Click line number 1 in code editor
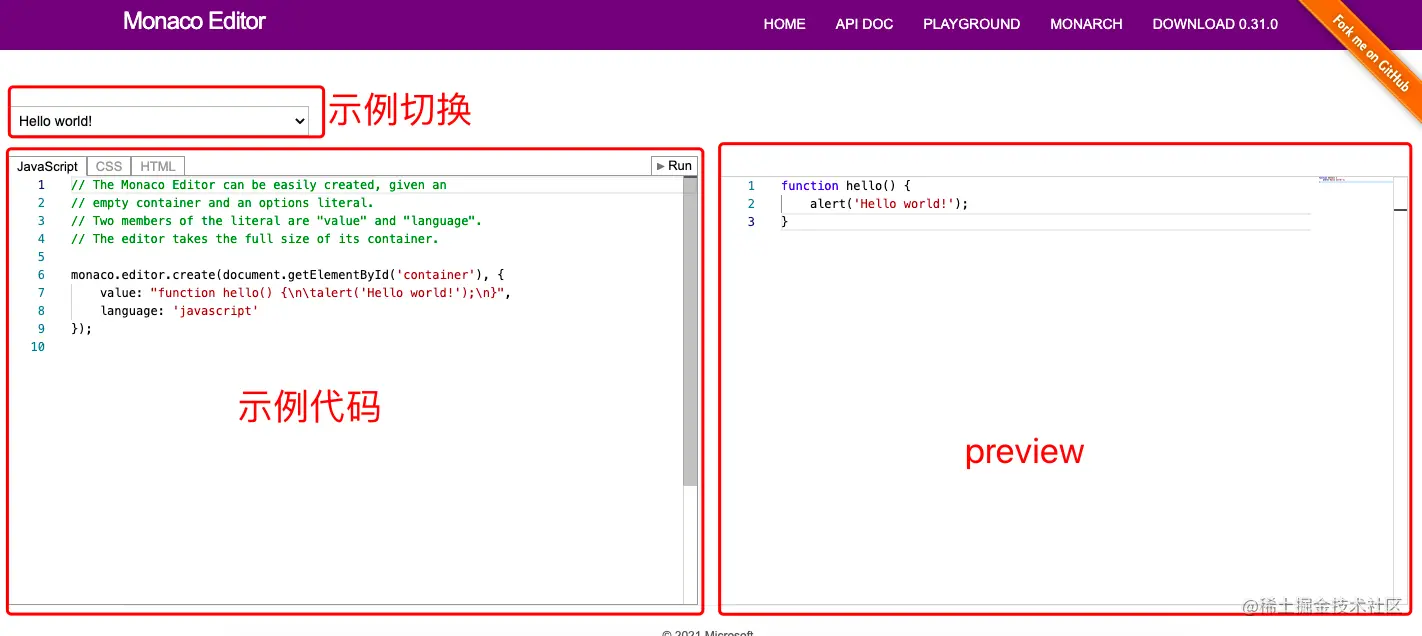1422x636 pixels. (x=41, y=185)
